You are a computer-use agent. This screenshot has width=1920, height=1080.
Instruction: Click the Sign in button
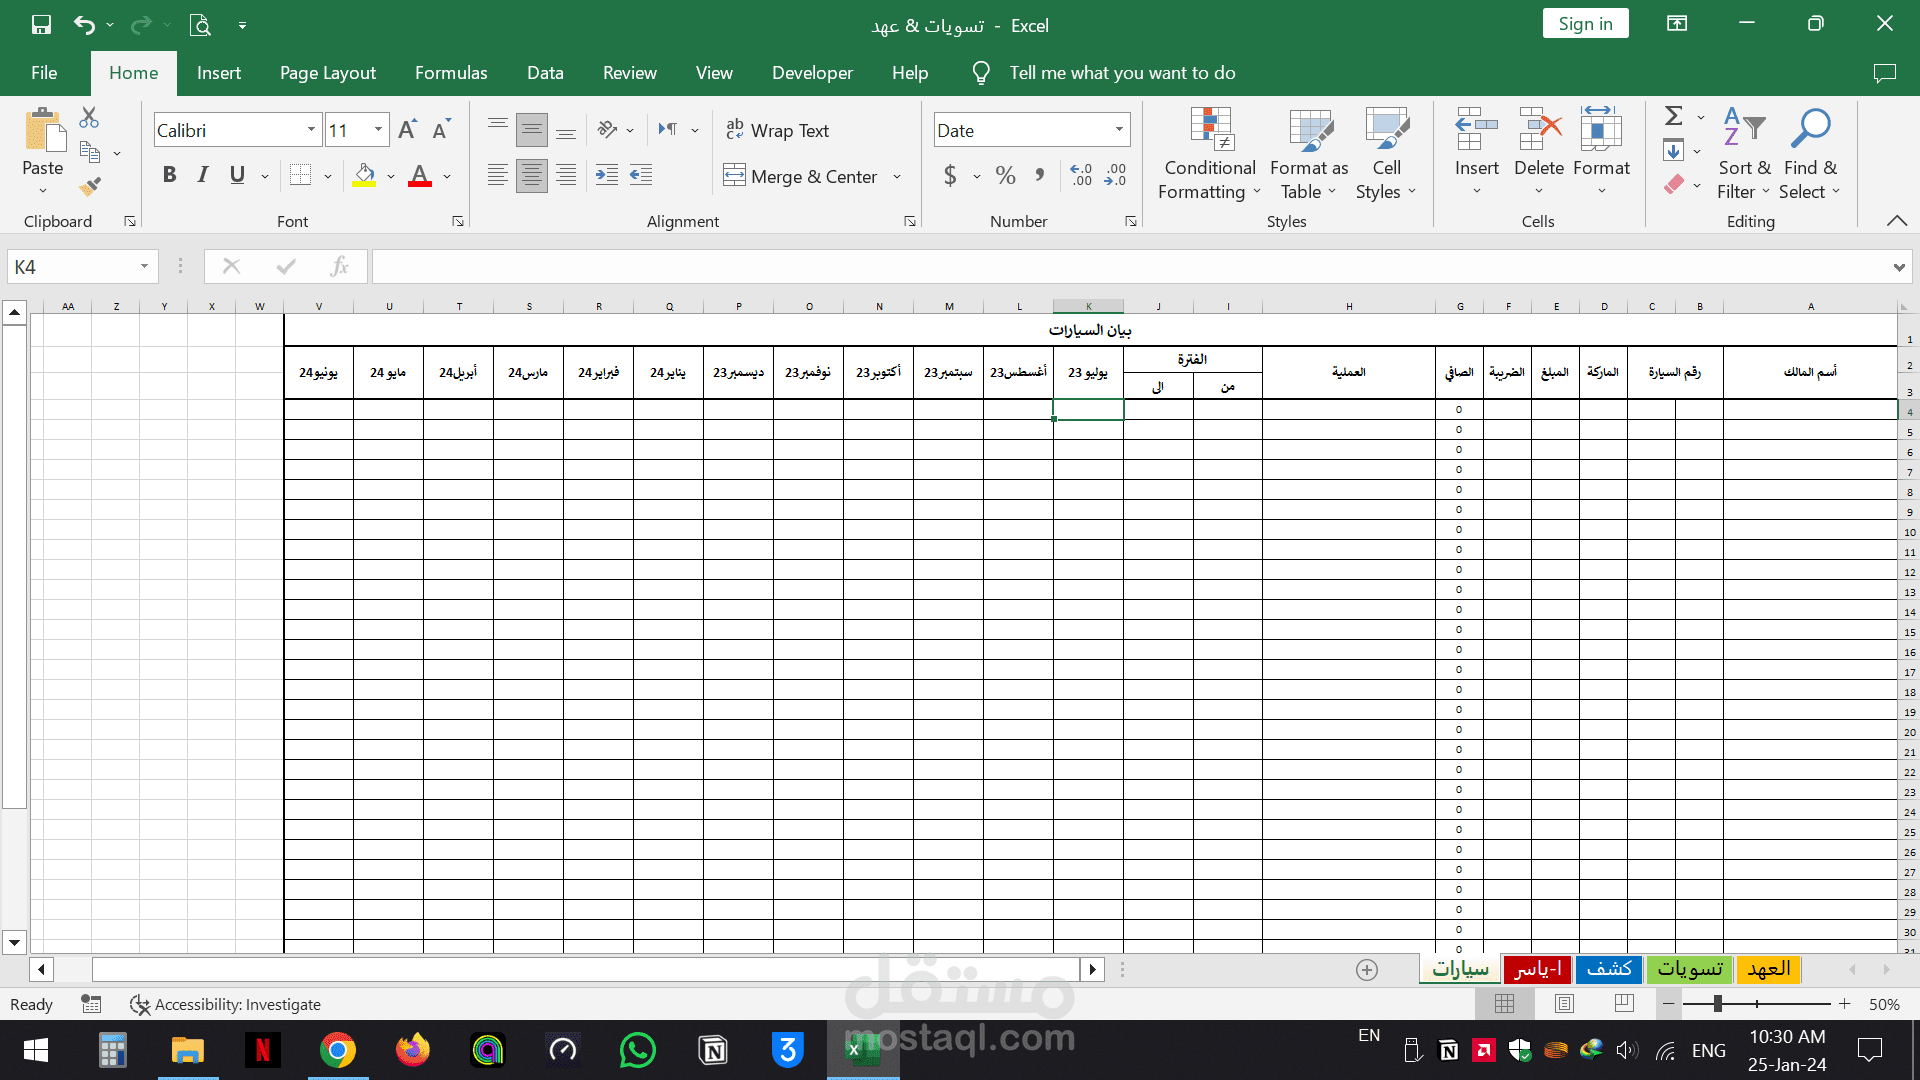pyautogui.click(x=1585, y=24)
